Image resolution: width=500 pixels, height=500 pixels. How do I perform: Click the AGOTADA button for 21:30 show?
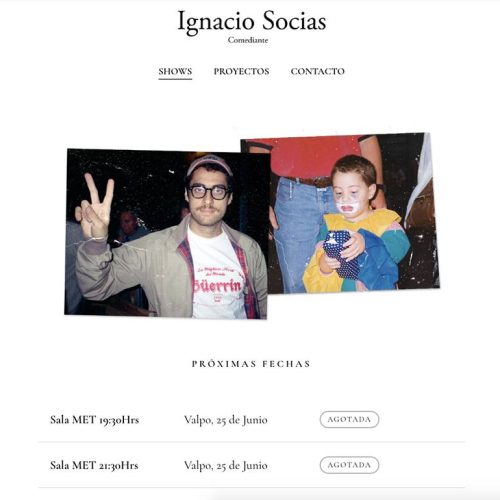tap(349, 465)
